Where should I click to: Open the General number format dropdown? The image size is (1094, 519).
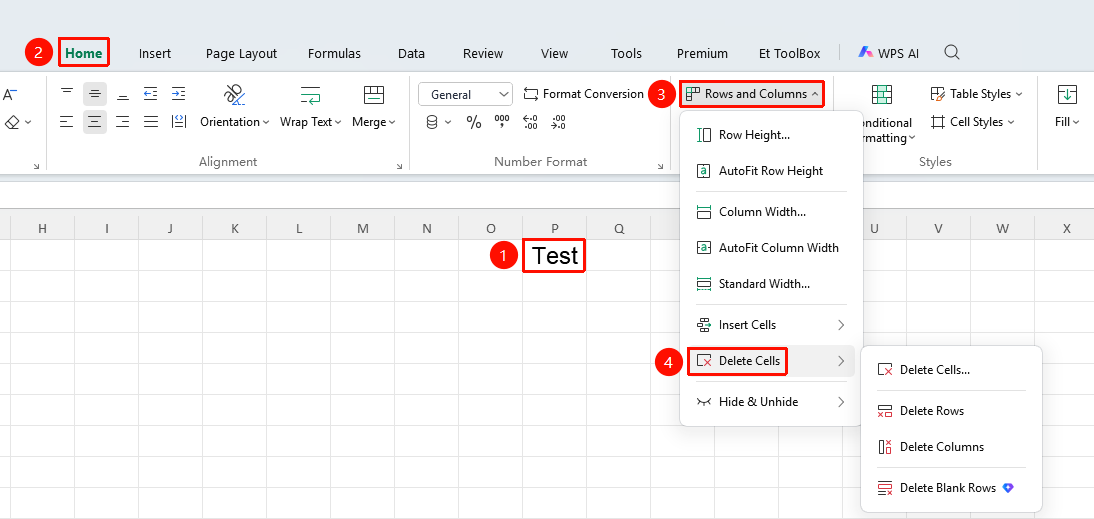pos(465,94)
